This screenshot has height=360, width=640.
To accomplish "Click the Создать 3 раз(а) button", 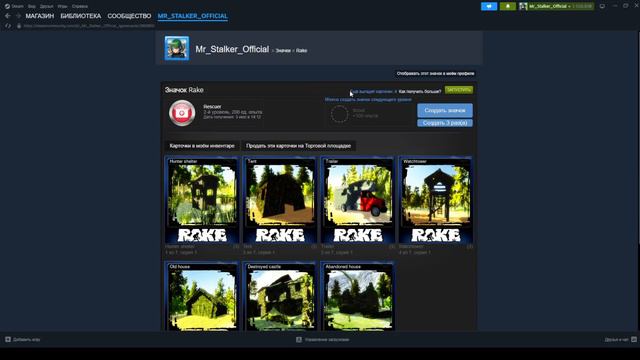I will [445, 123].
